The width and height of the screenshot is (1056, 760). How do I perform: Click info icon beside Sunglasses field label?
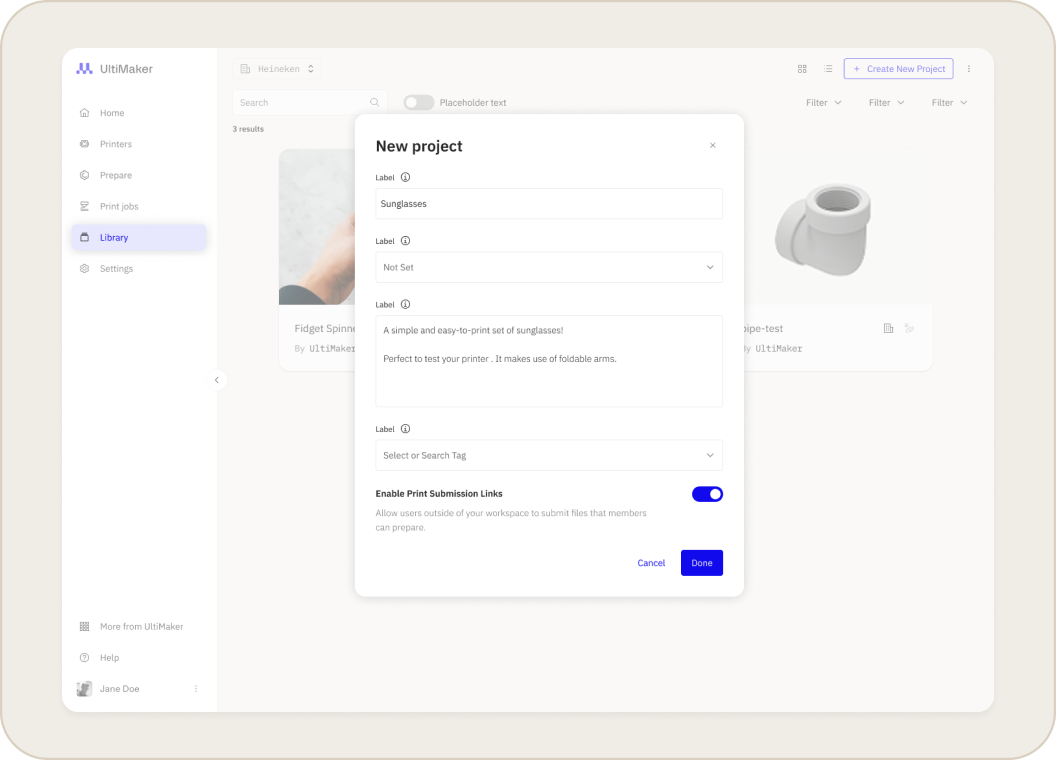pyautogui.click(x=405, y=177)
